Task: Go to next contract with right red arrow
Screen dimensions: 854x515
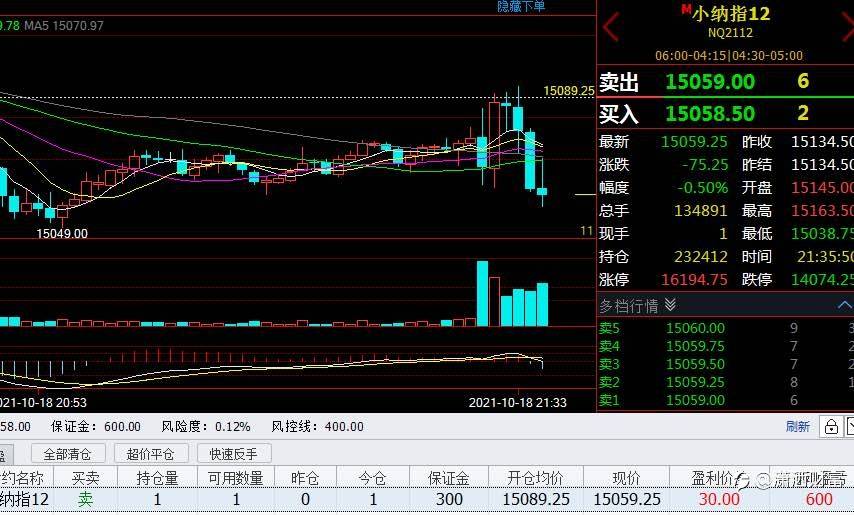Action: (x=847, y=26)
